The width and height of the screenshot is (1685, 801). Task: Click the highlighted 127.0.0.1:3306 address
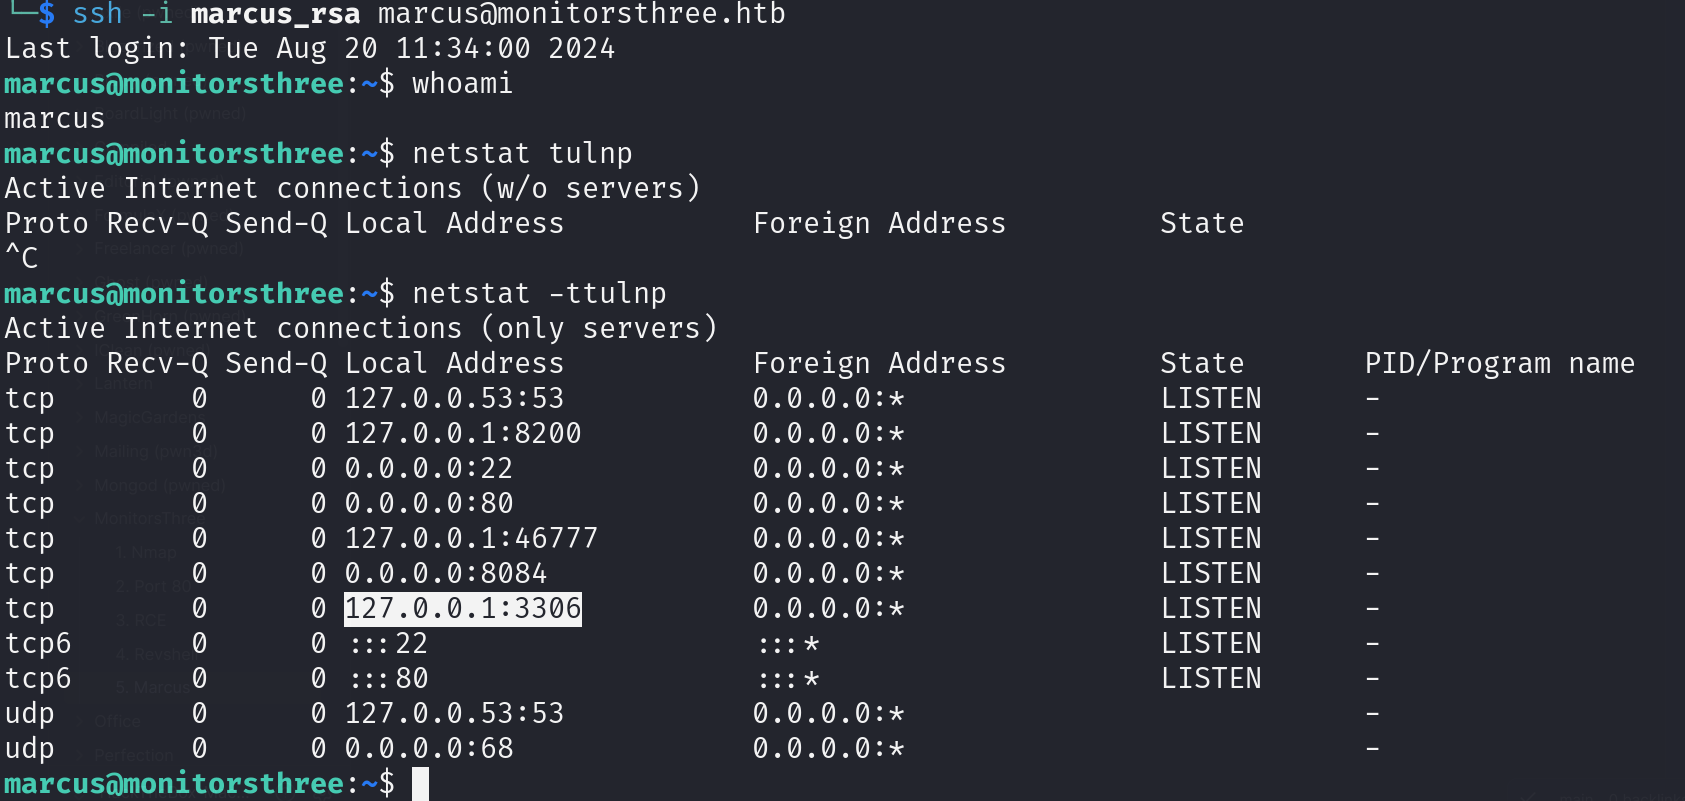462,608
